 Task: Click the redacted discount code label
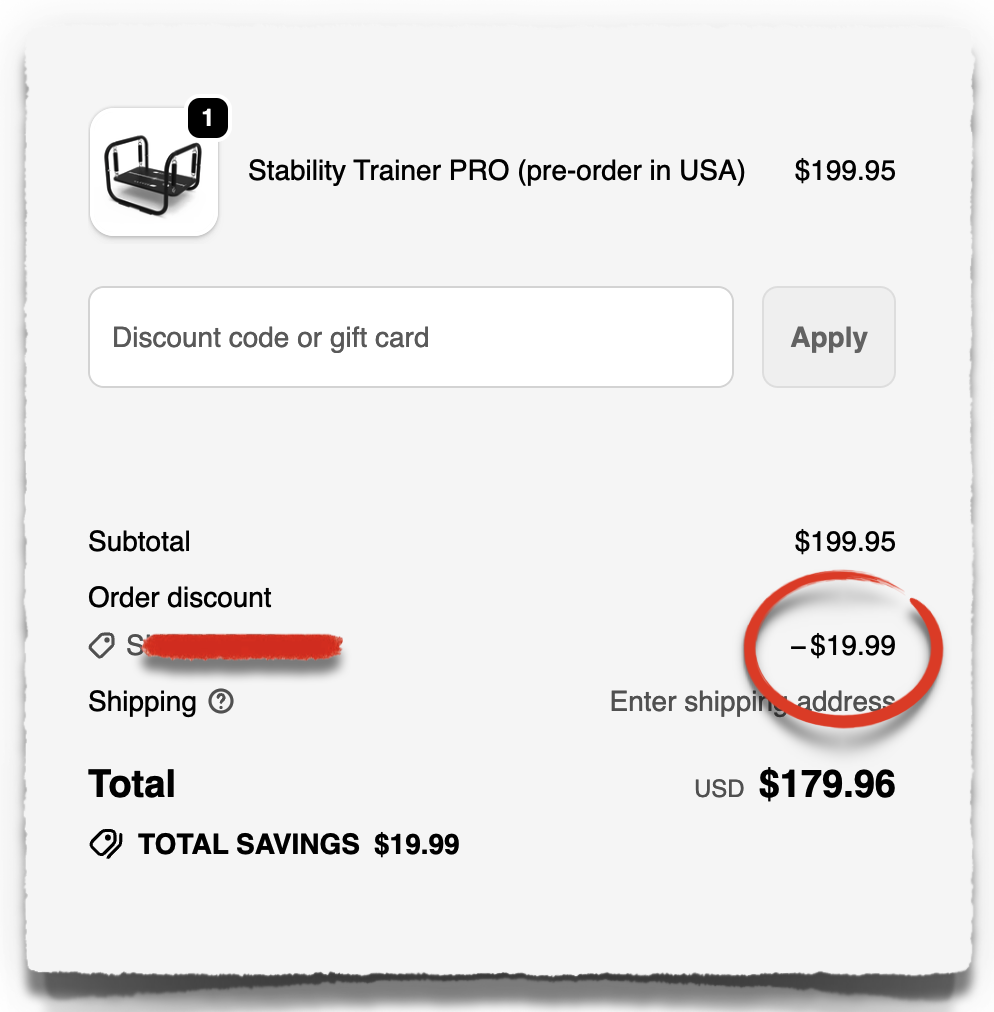coord(235,646)
